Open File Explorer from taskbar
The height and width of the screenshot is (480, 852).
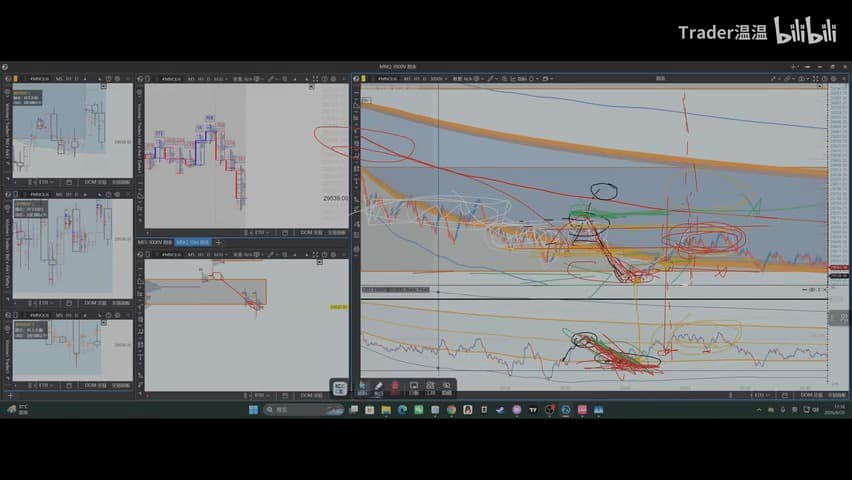386,410
